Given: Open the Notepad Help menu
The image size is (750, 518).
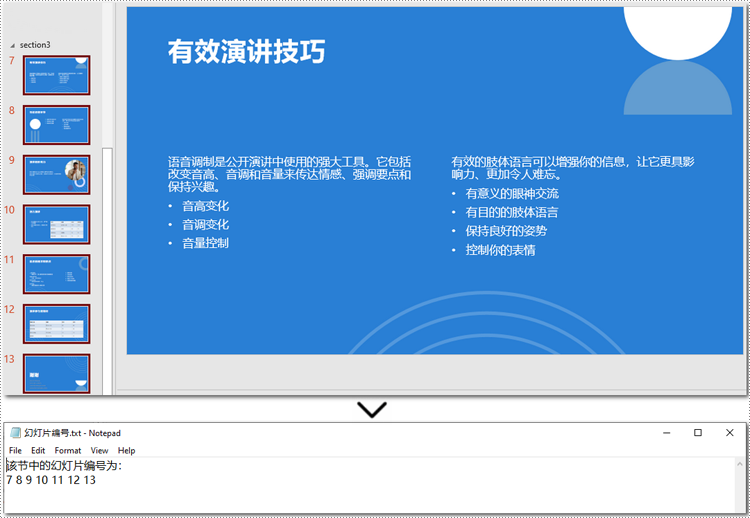Looking at the screenshot, I should pyautogui.click(x=126, y=451).
